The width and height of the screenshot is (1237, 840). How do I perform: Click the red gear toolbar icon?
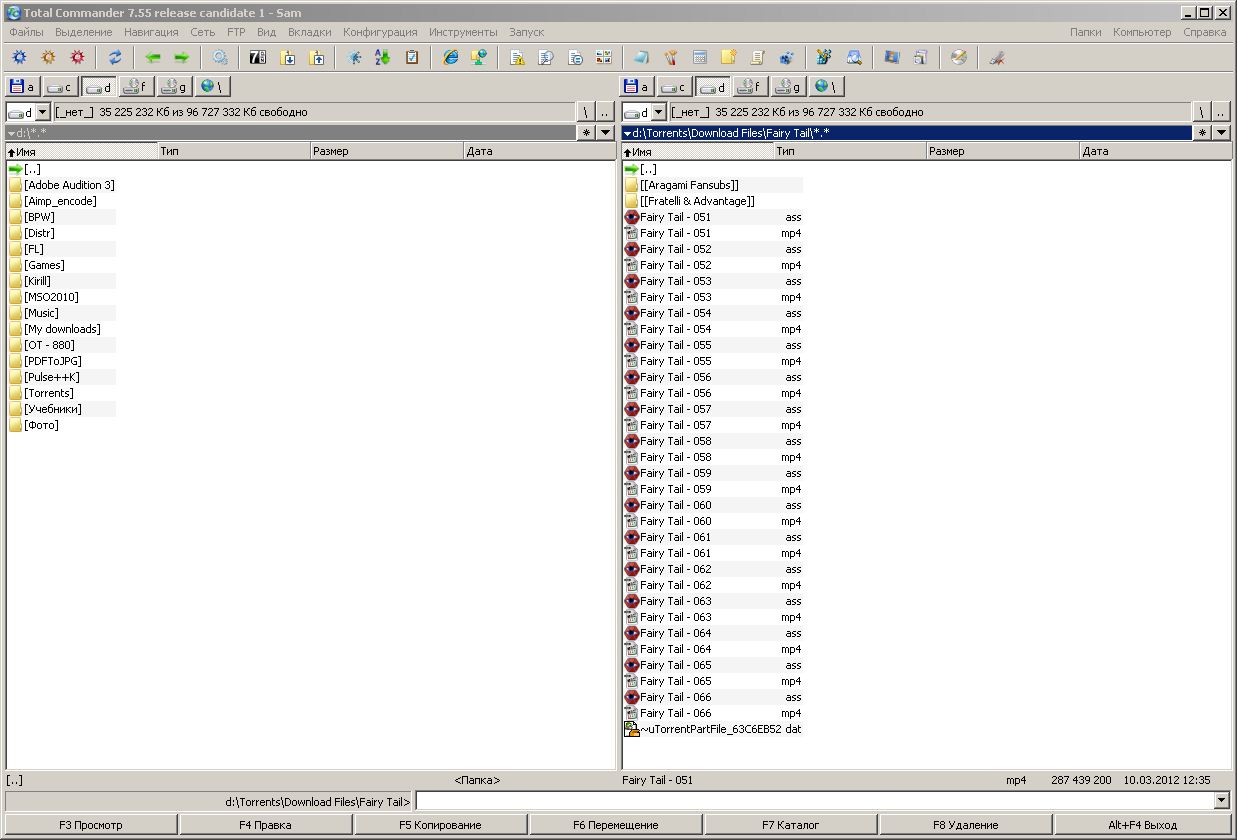(77, 58)
